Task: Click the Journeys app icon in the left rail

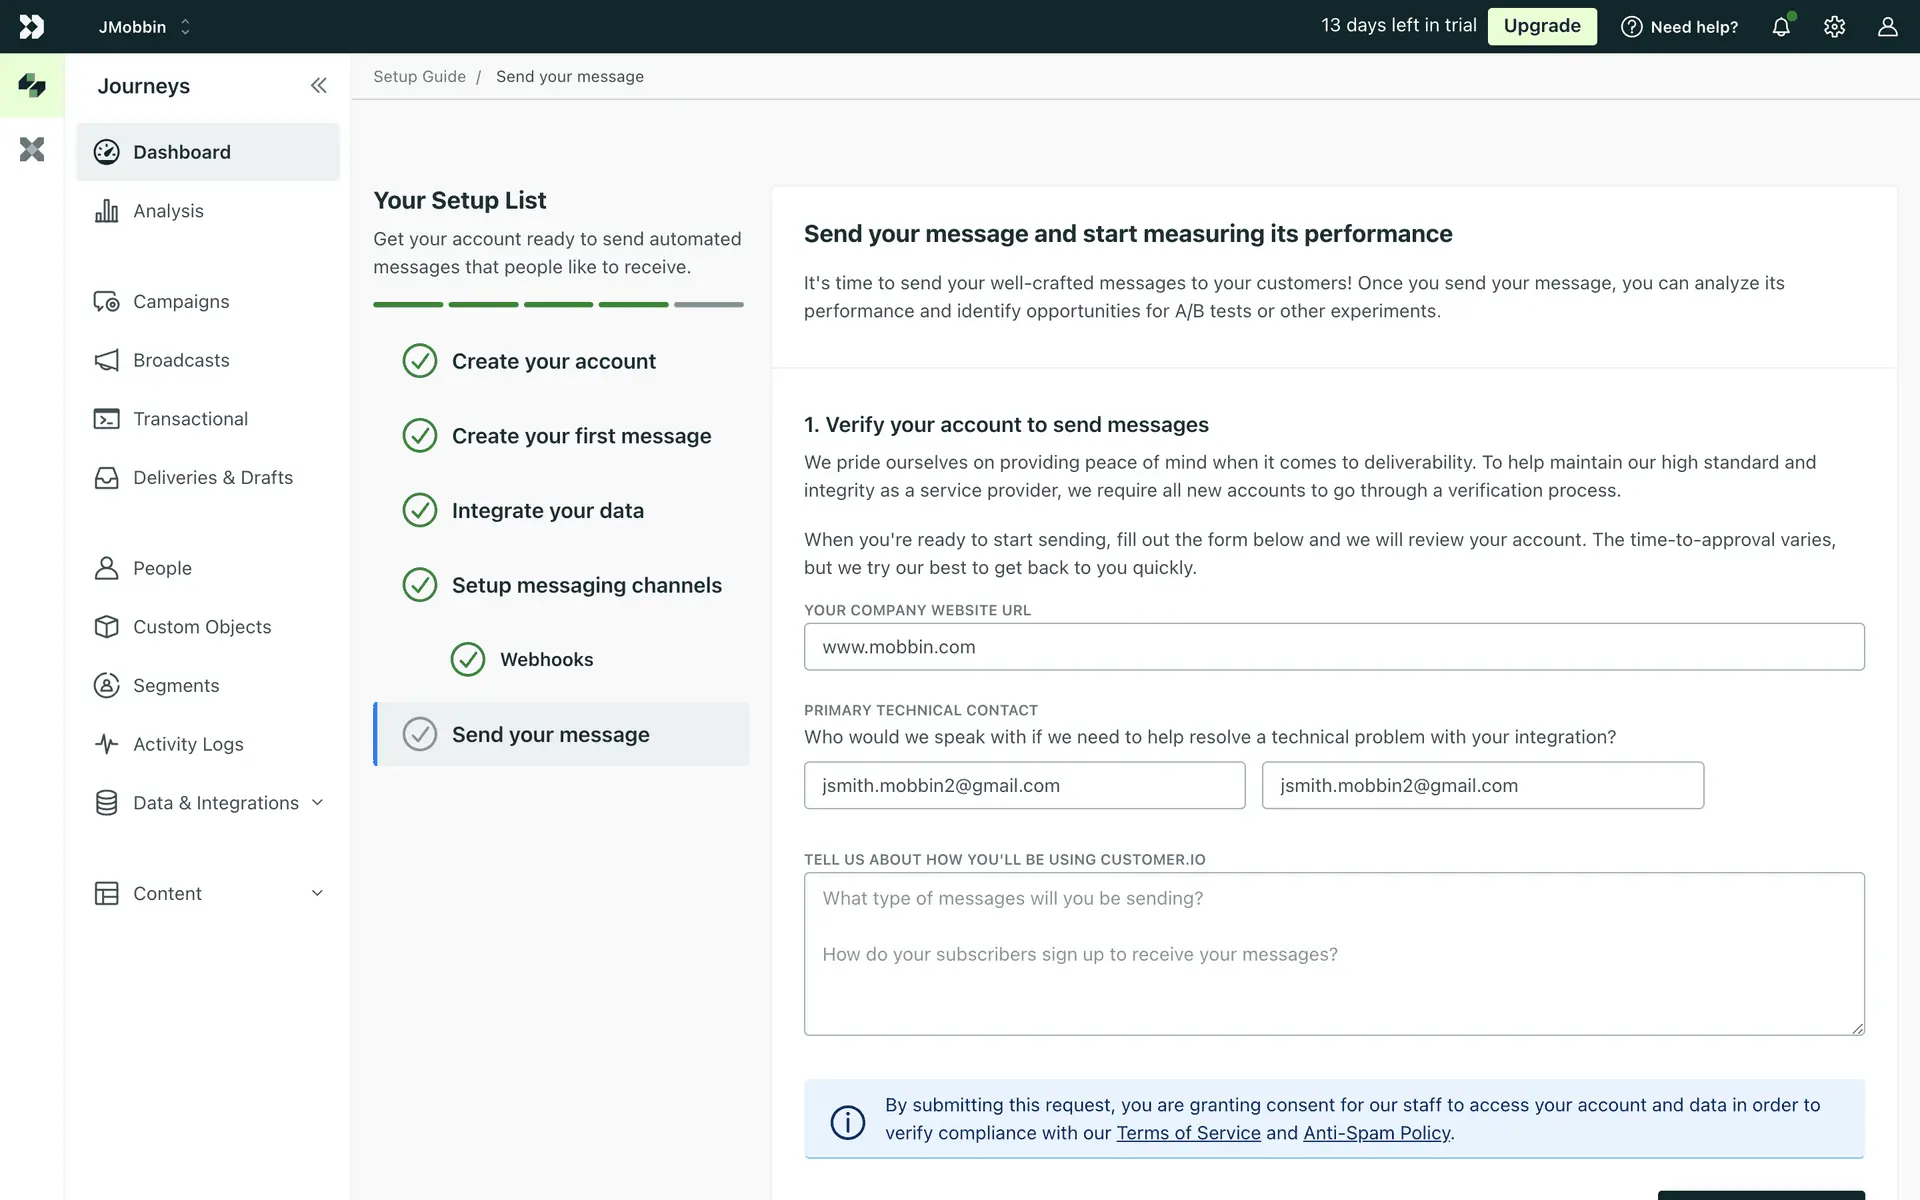Action: (32, 86)
